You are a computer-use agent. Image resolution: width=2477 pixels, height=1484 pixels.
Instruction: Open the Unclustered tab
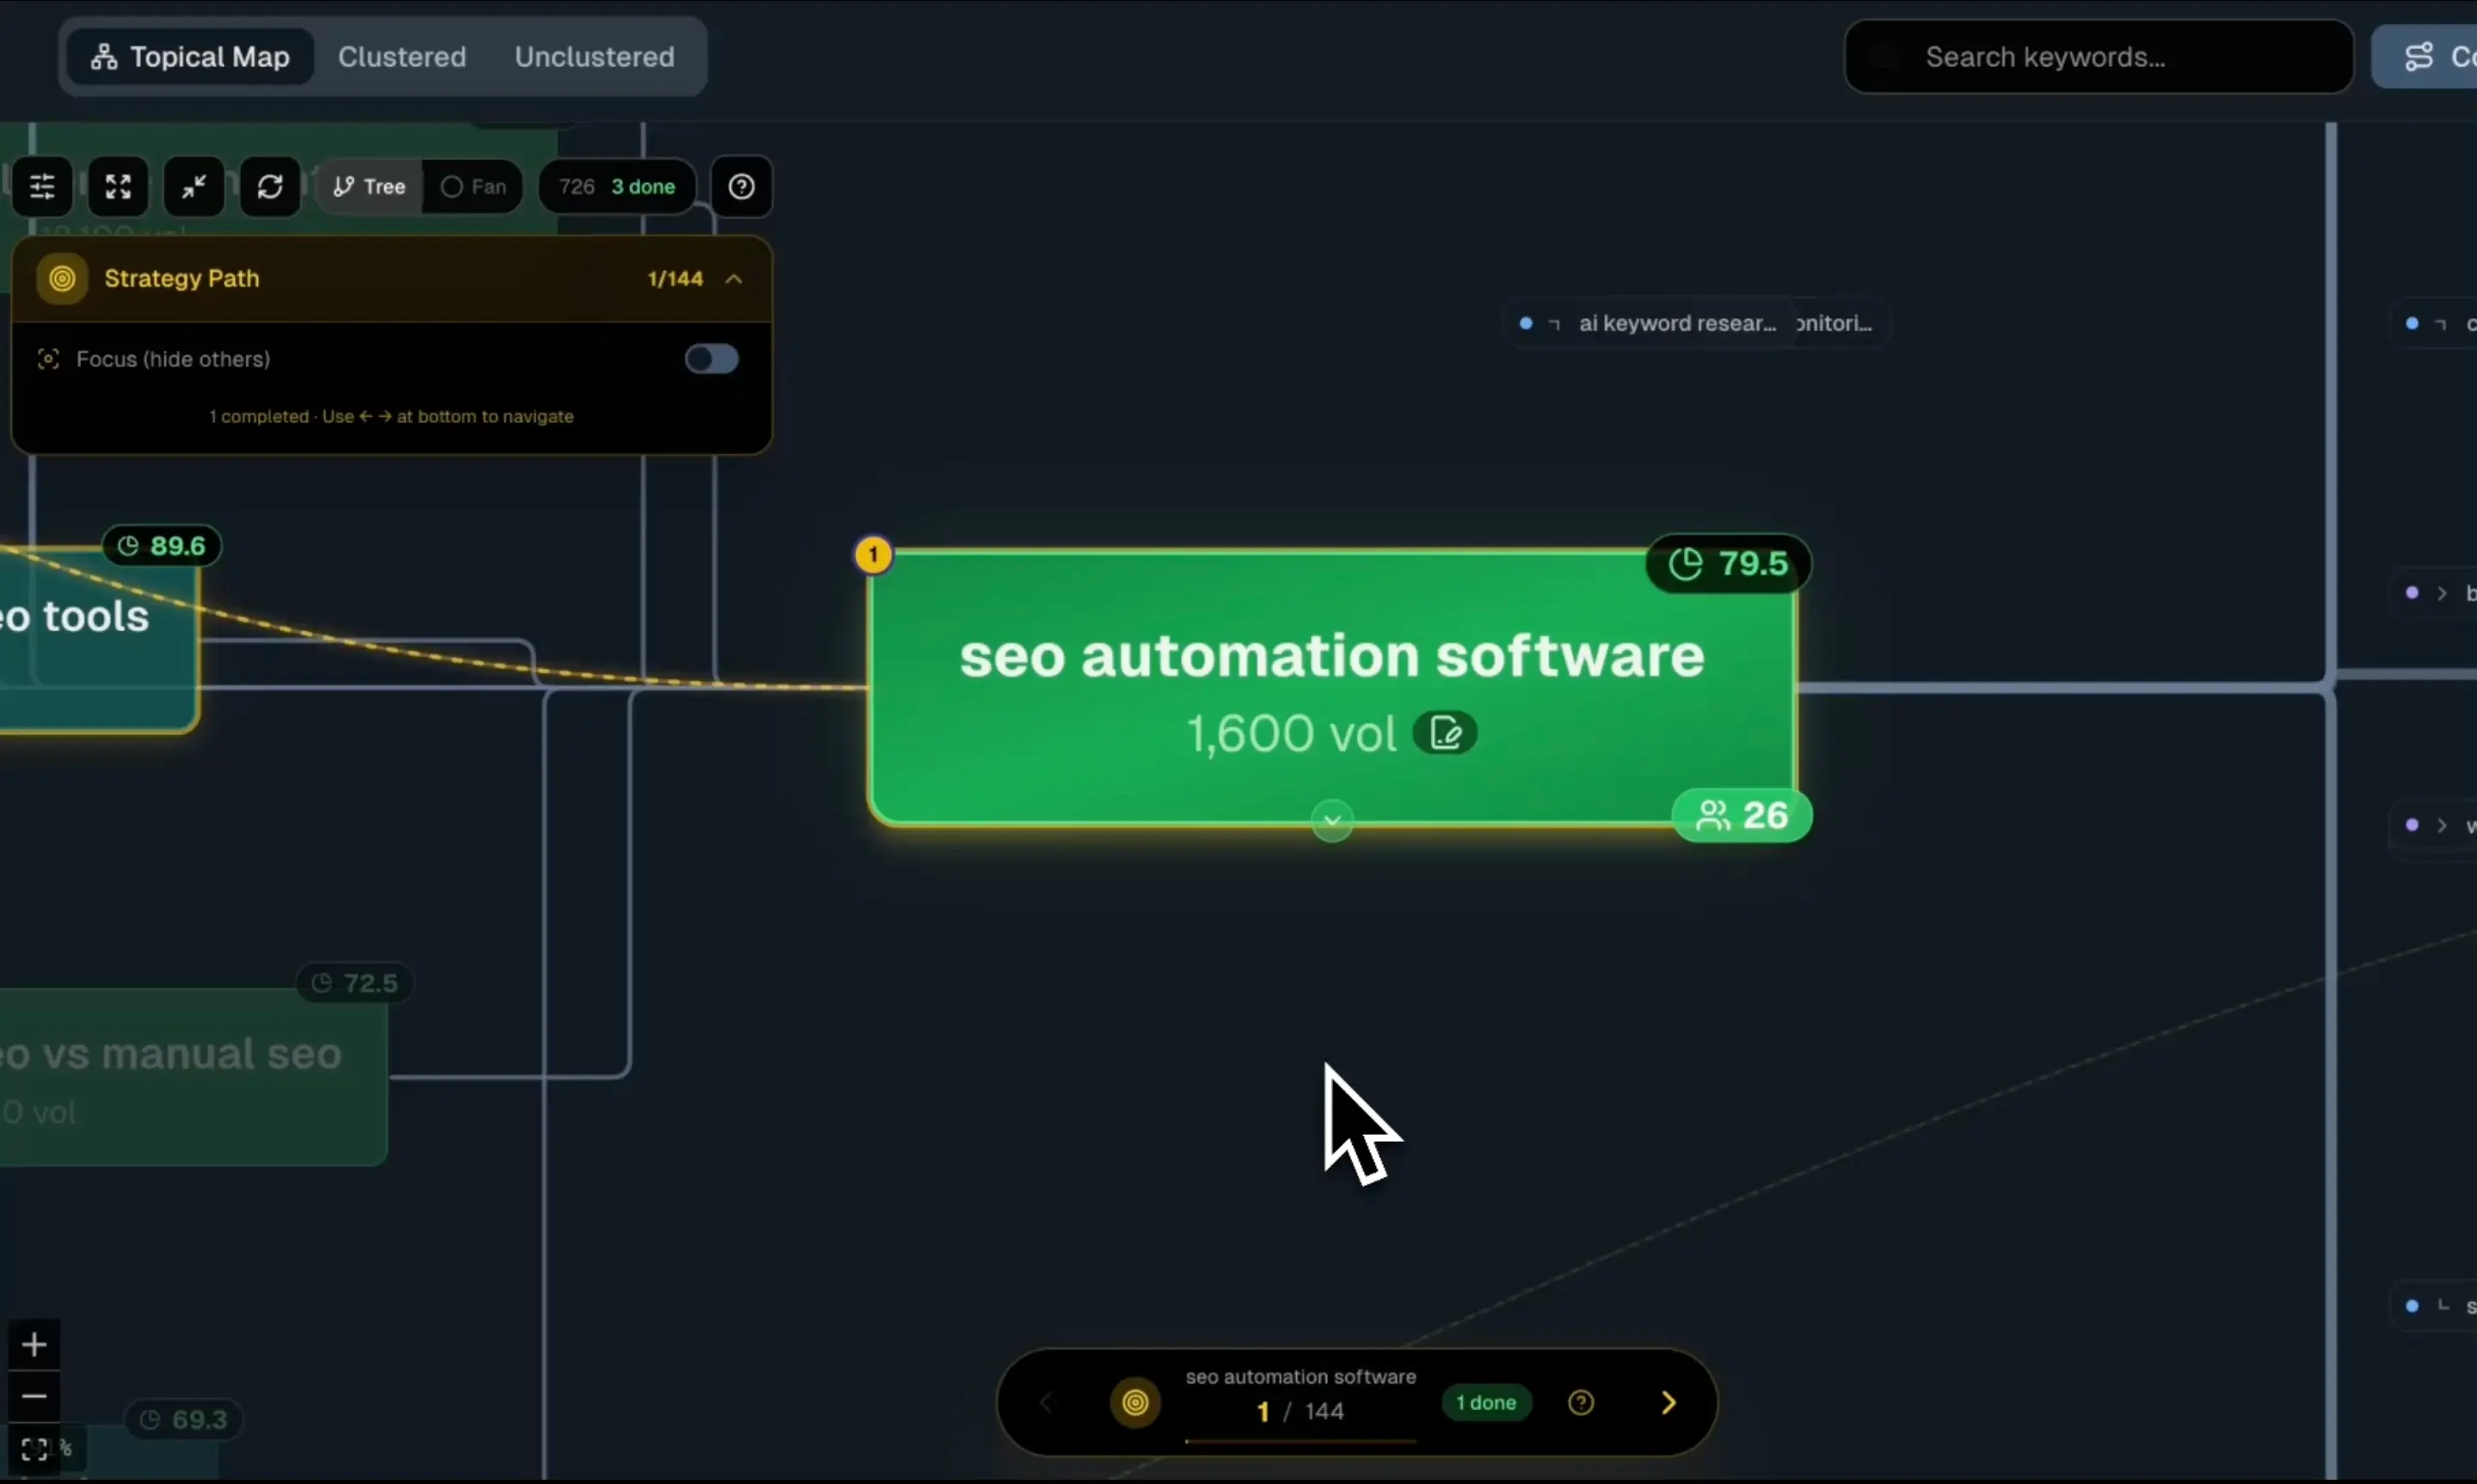(594, 57)
